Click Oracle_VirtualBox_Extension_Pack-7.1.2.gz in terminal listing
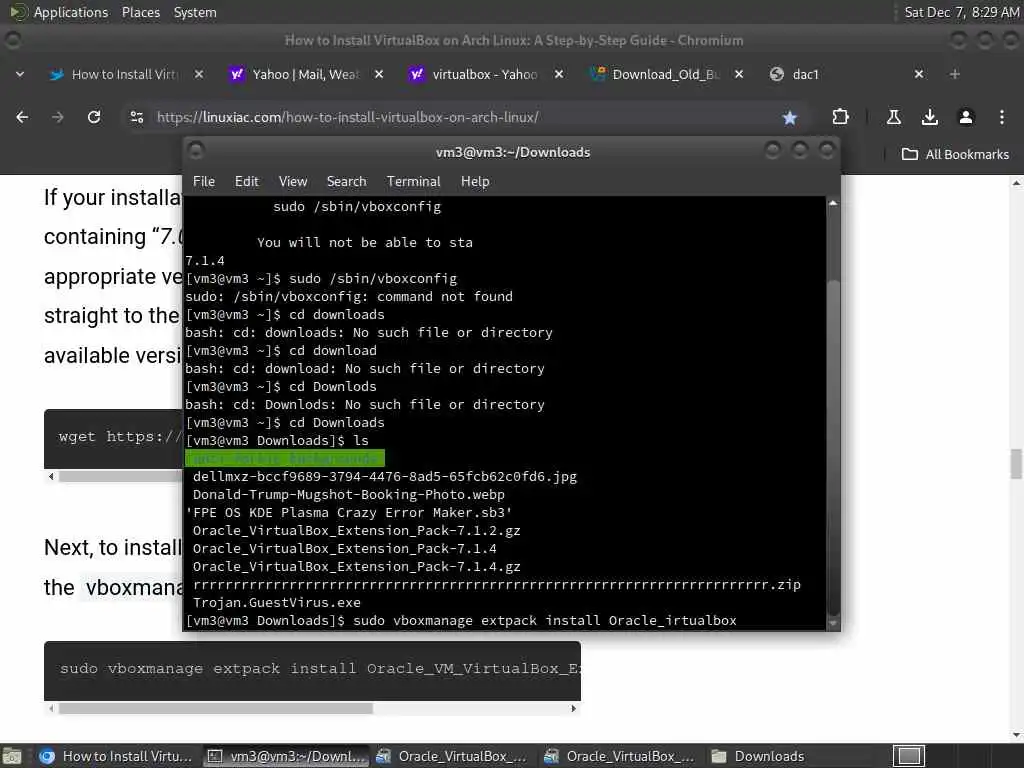Screen dimensions: 1024x768 (x=357, y=531)
